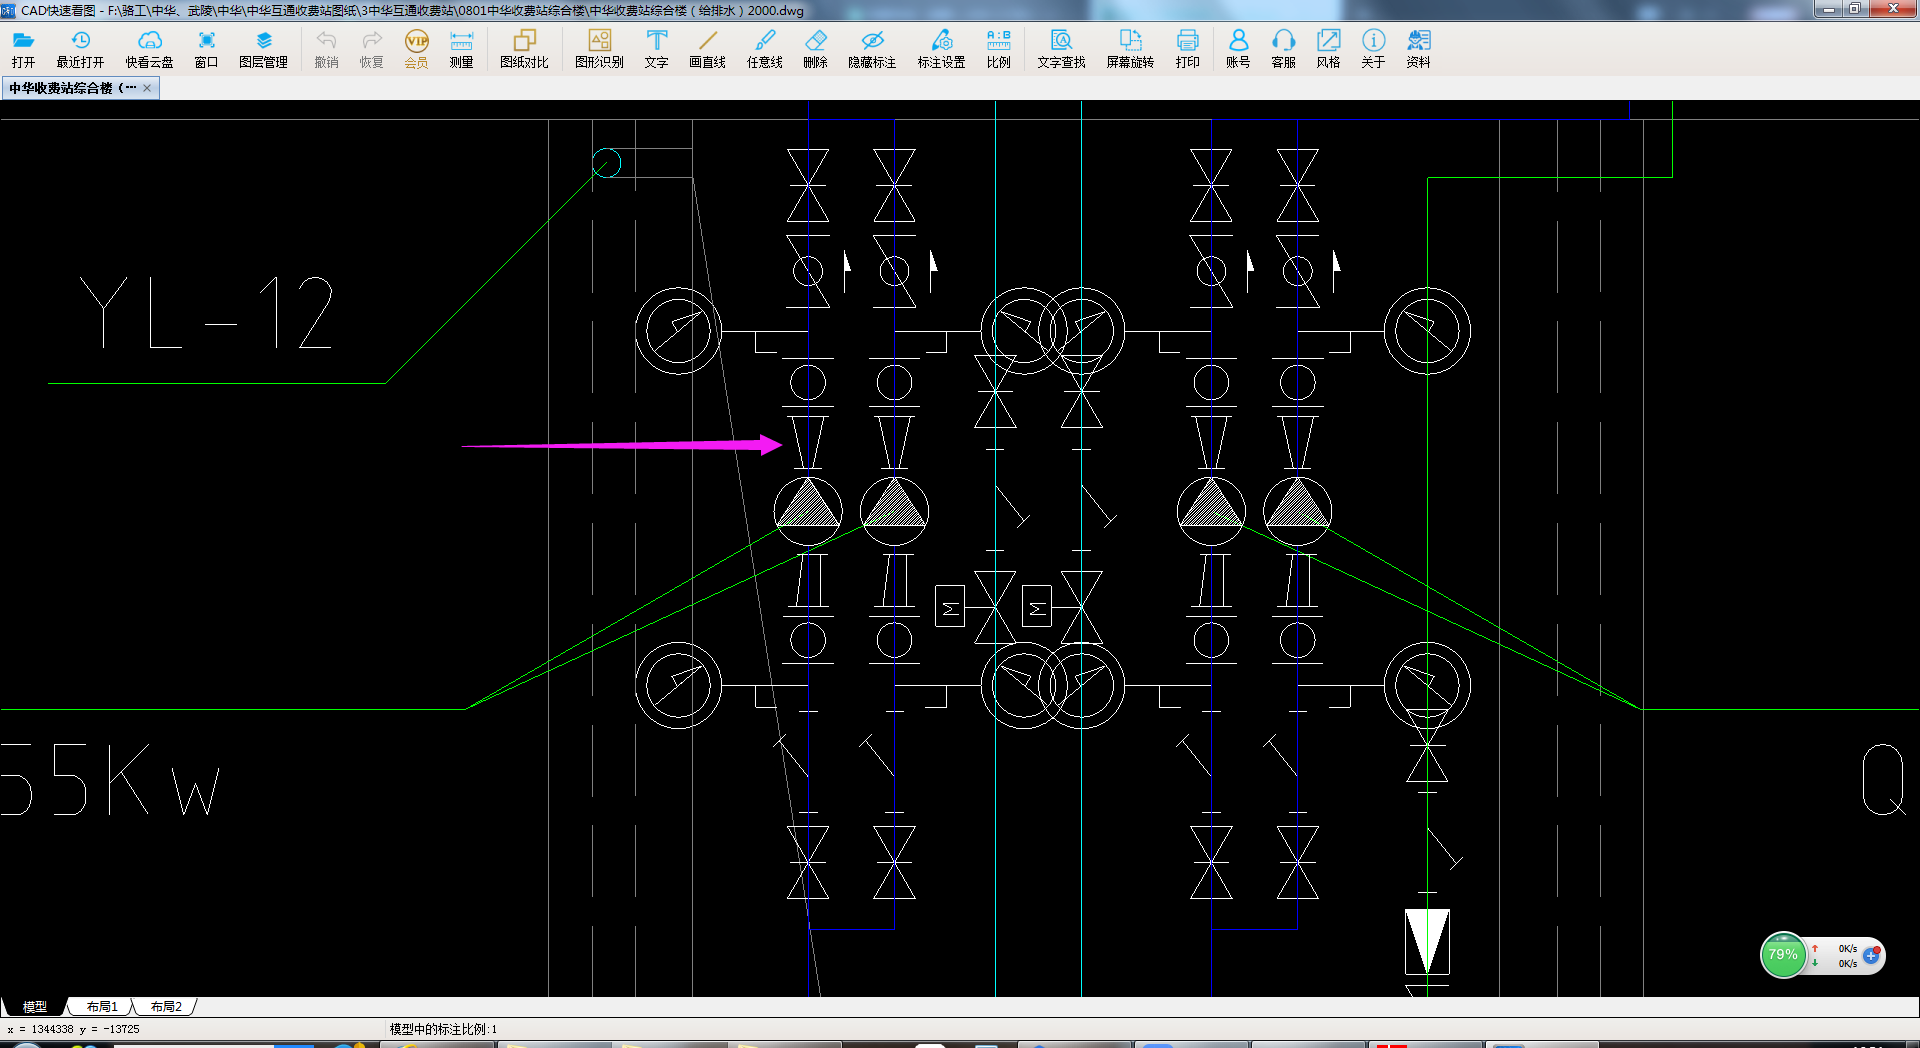The image size is (1920, 1048).
Task: Open the 最近打开 recent files list
Action: (x=80, y=49)
